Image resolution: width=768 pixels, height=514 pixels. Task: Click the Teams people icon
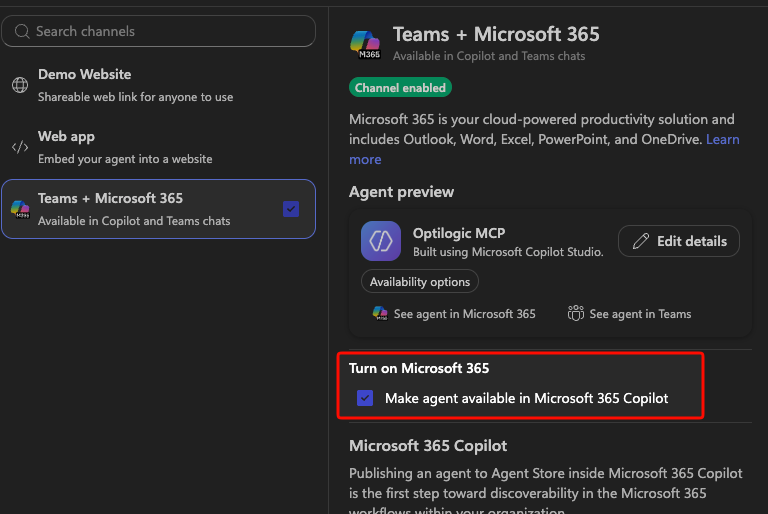point(576,313)
